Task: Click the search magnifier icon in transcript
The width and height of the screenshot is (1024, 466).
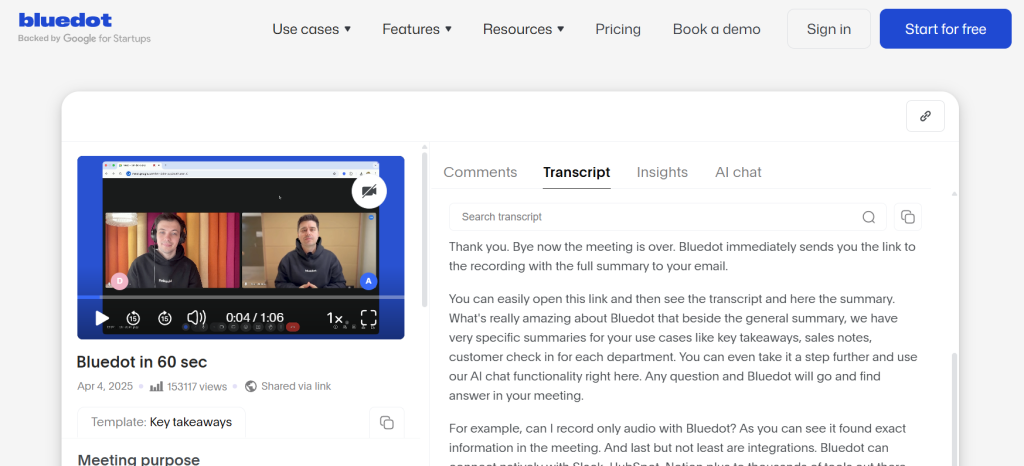Action: coord(869,217)
